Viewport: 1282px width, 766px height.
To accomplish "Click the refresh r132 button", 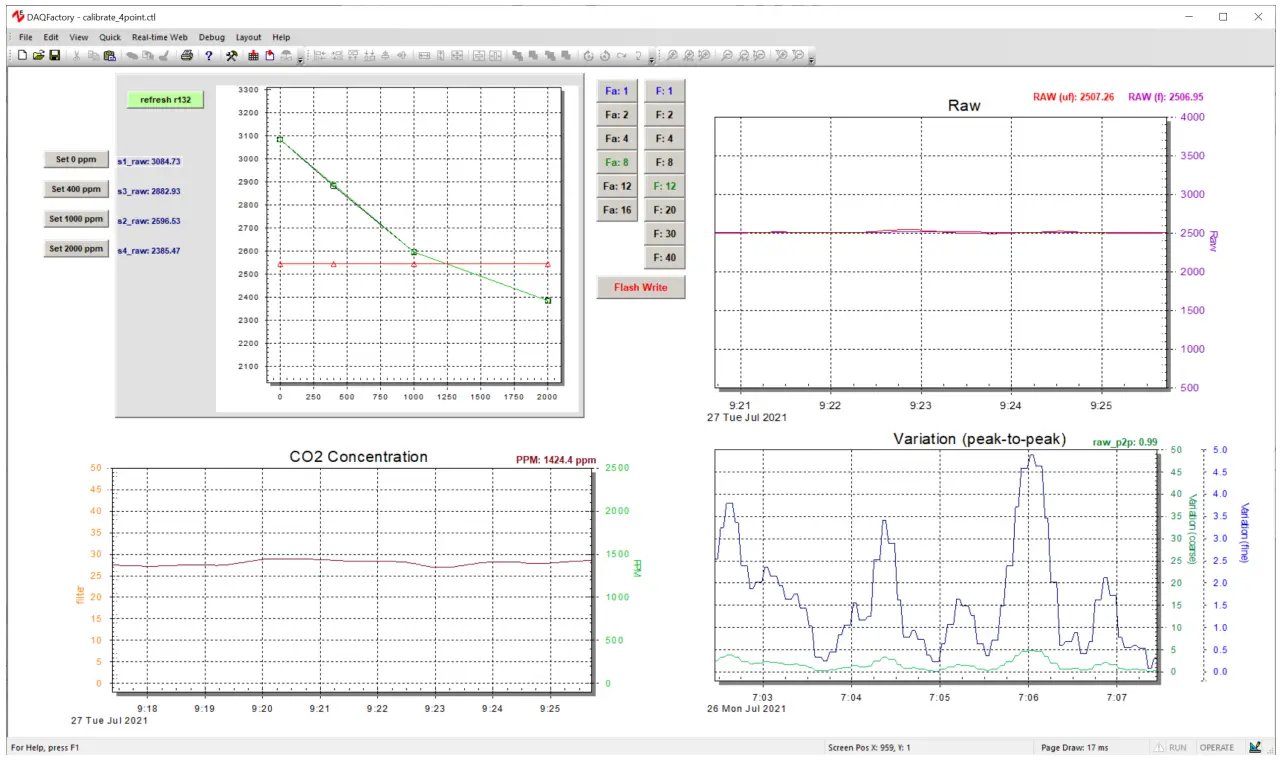I will pos(165,99).
